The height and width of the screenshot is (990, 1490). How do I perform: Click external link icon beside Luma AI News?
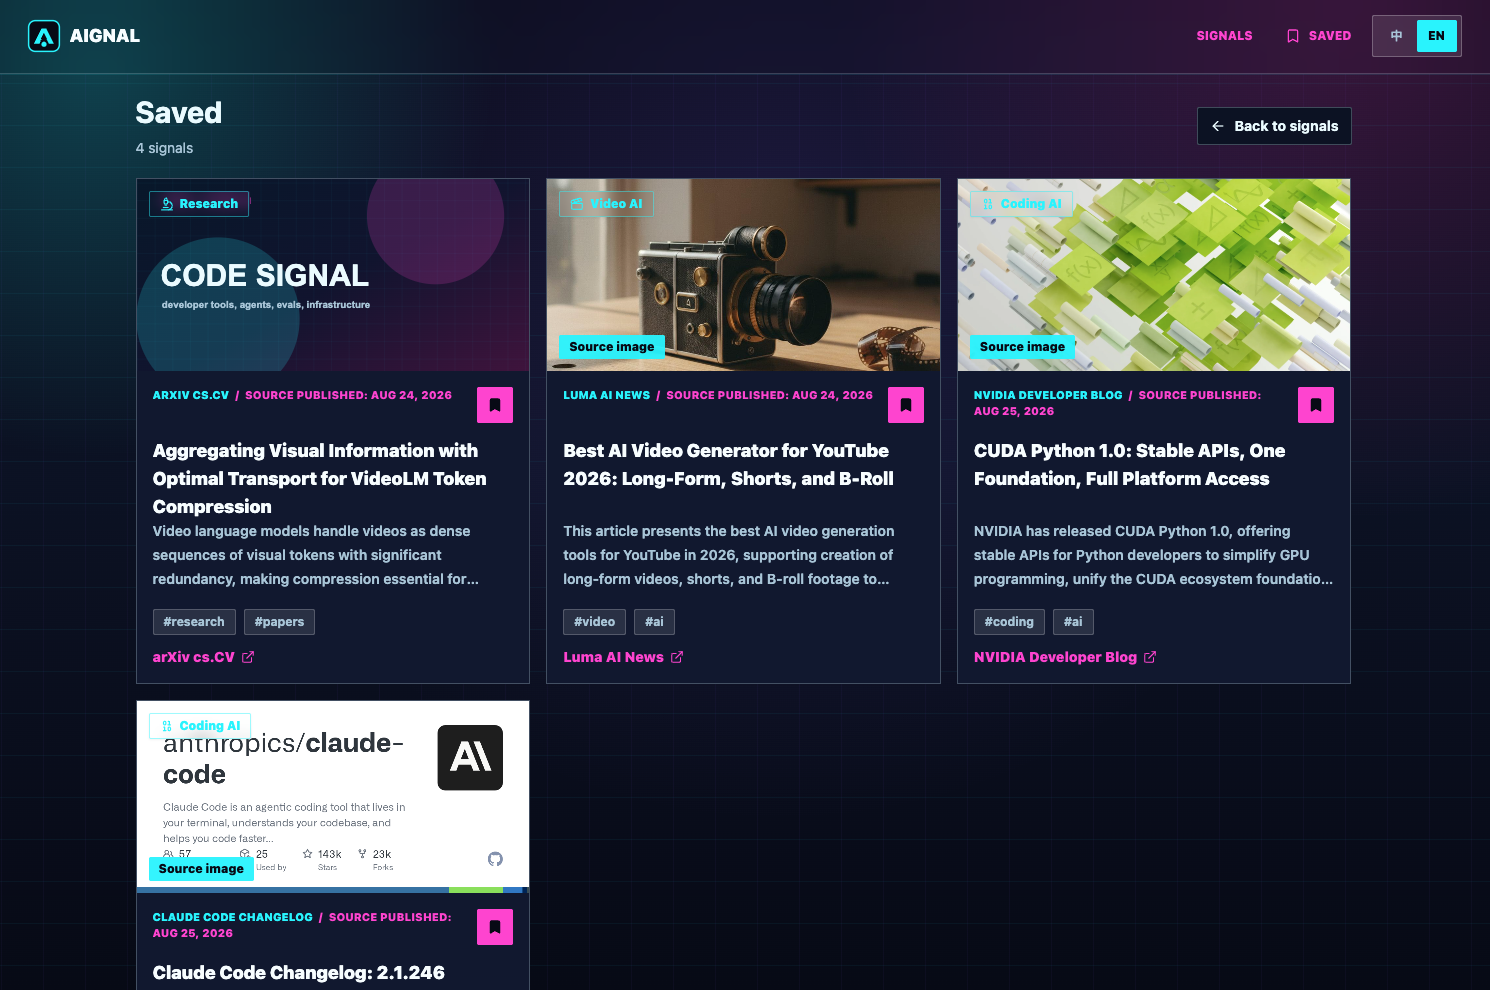pos(677,657)
